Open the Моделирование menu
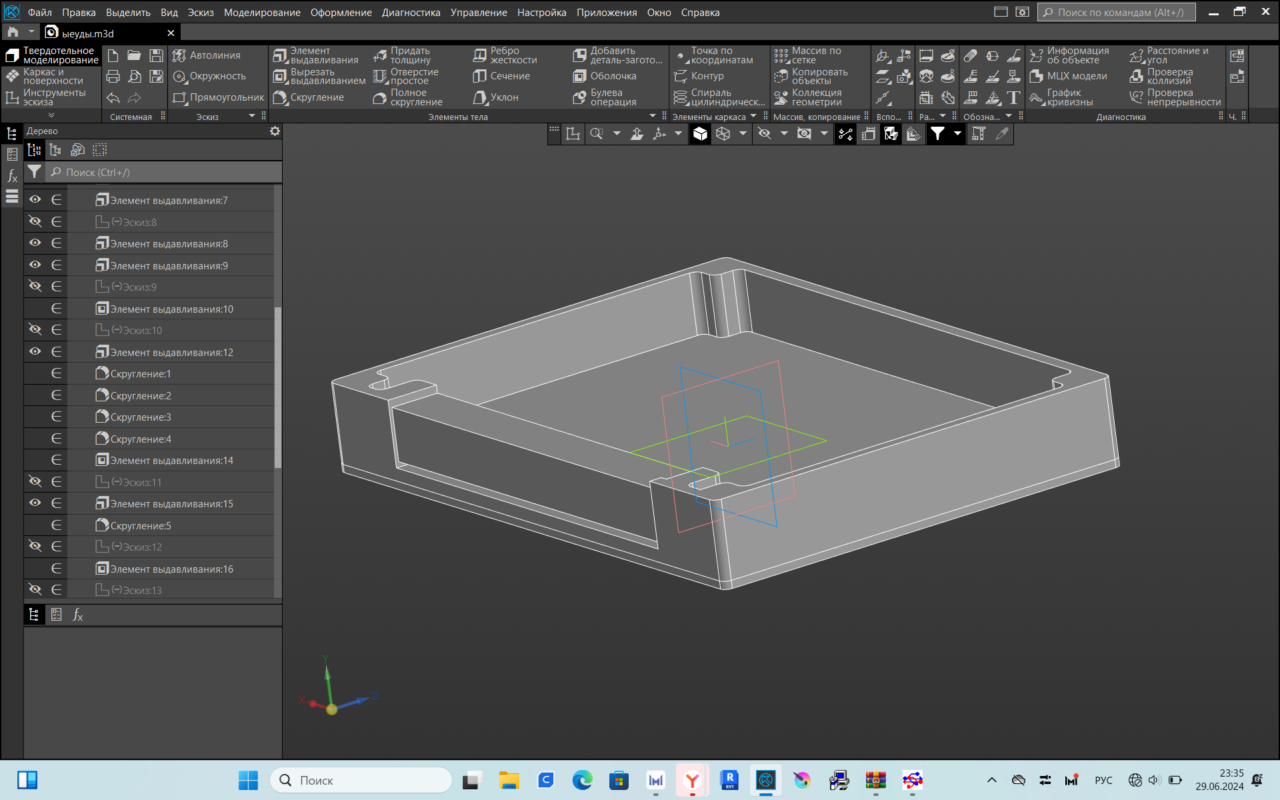This screenshot has height=800, width=1280. (x=261, y=13)
